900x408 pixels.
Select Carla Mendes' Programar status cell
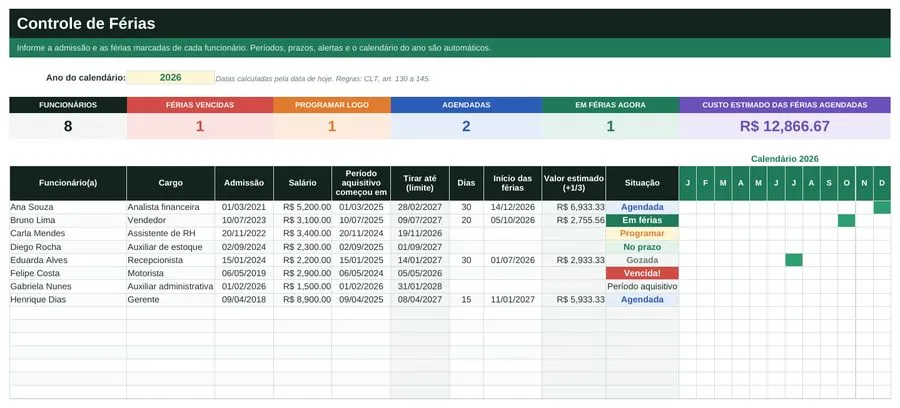tap(642, 234)
